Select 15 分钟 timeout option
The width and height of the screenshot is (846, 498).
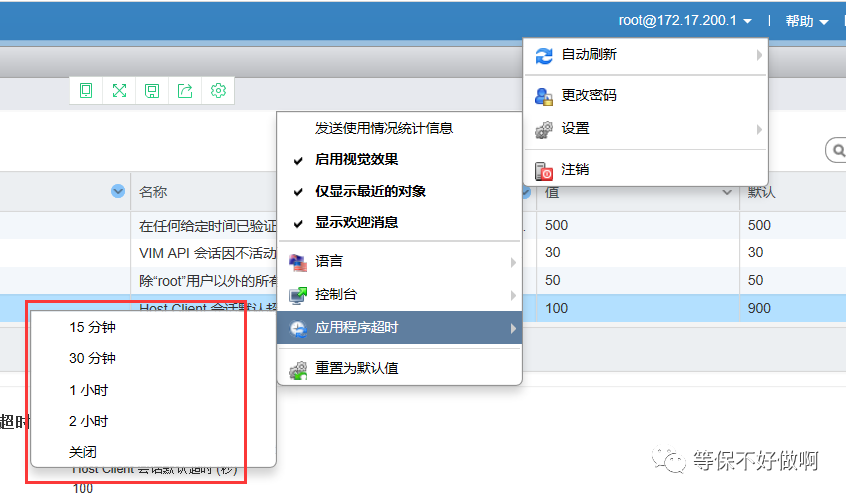pos(93,327)
